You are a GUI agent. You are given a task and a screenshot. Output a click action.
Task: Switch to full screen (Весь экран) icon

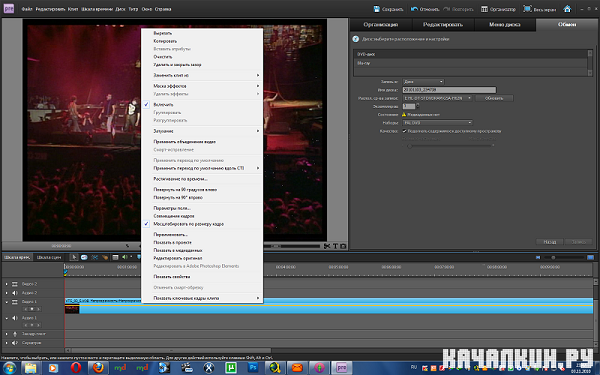tap(527, 9)
